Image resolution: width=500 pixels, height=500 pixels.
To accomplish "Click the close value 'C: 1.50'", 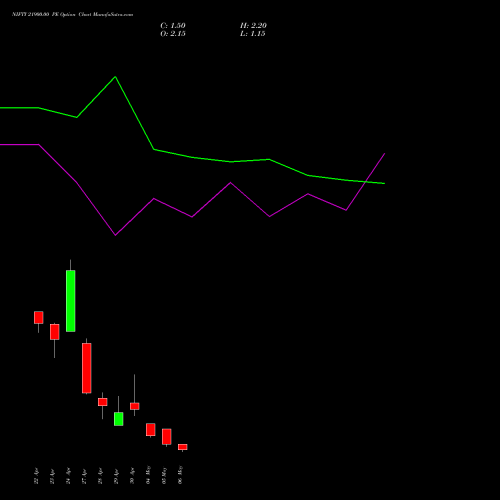I will pos(173,26).
